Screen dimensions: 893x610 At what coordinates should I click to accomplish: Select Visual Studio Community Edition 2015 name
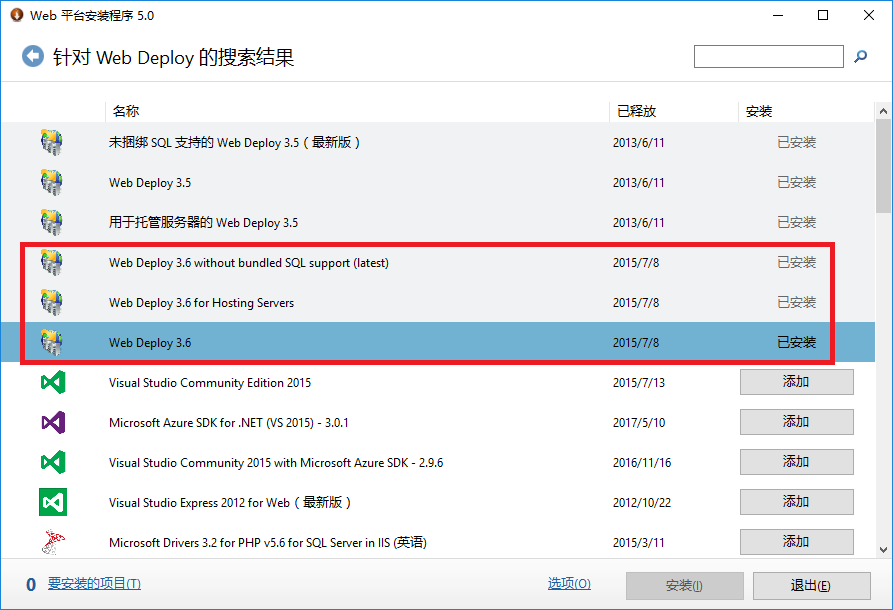(210, 382)
